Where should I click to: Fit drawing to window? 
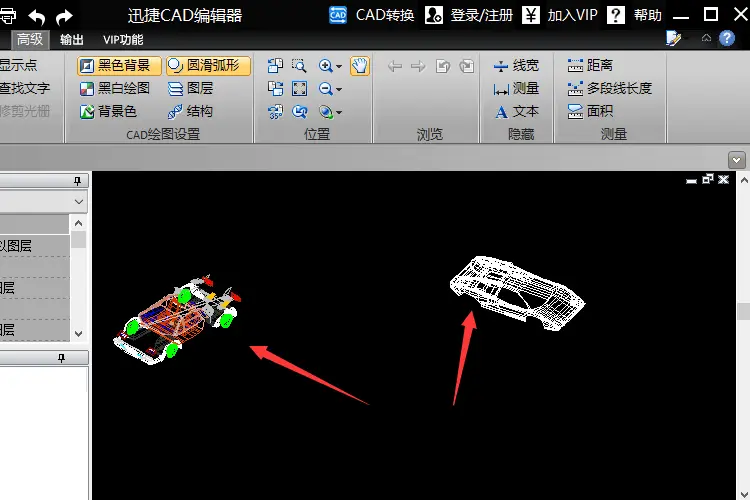click(x=299, y=89)
